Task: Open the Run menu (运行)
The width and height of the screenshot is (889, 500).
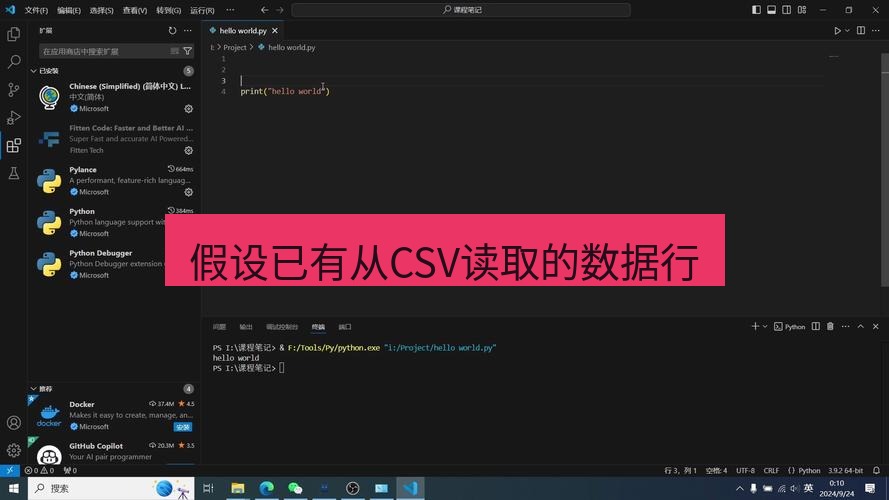Action: pyautogui.click(x=202, y=10)
